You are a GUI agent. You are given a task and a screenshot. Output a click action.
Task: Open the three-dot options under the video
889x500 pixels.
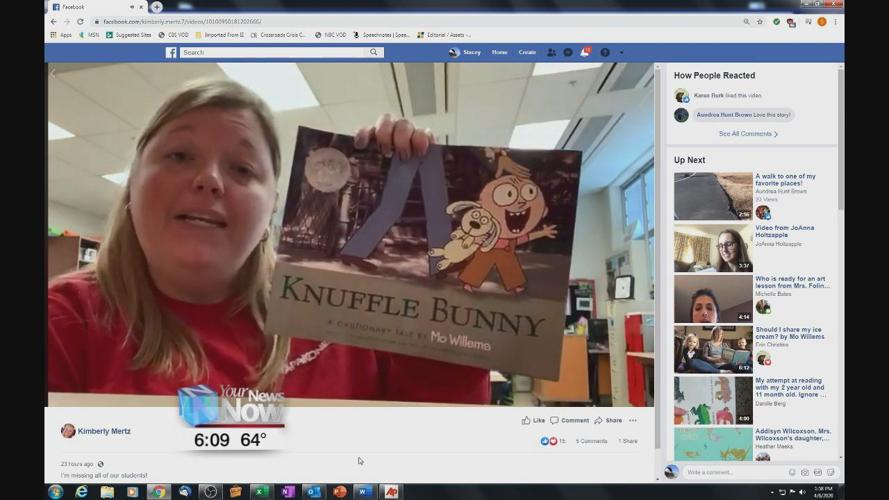pyautogui.click(x=633, y=421)
